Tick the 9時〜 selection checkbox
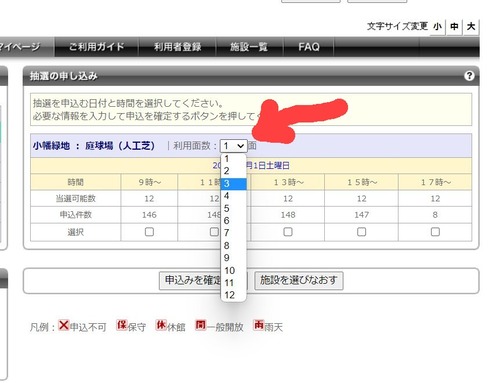 pyautogui.click(x=149, y=232)
